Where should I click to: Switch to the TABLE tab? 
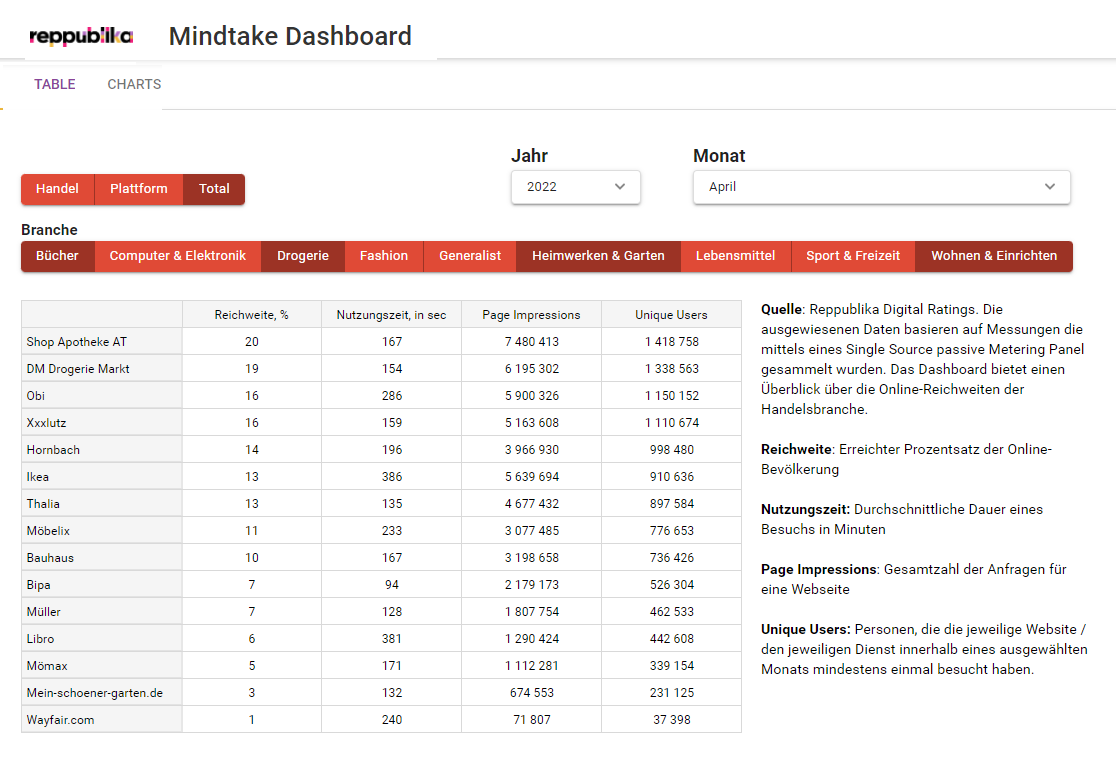pyautogui.click(x=55, y=84)
